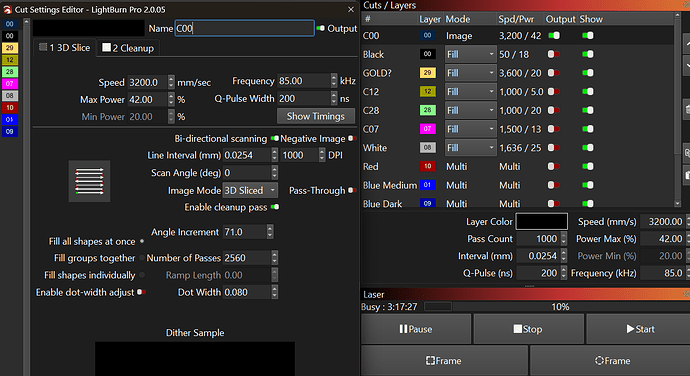Switch to 1 3D Slice tab
The image size is (690, 376).
[65, 48]
